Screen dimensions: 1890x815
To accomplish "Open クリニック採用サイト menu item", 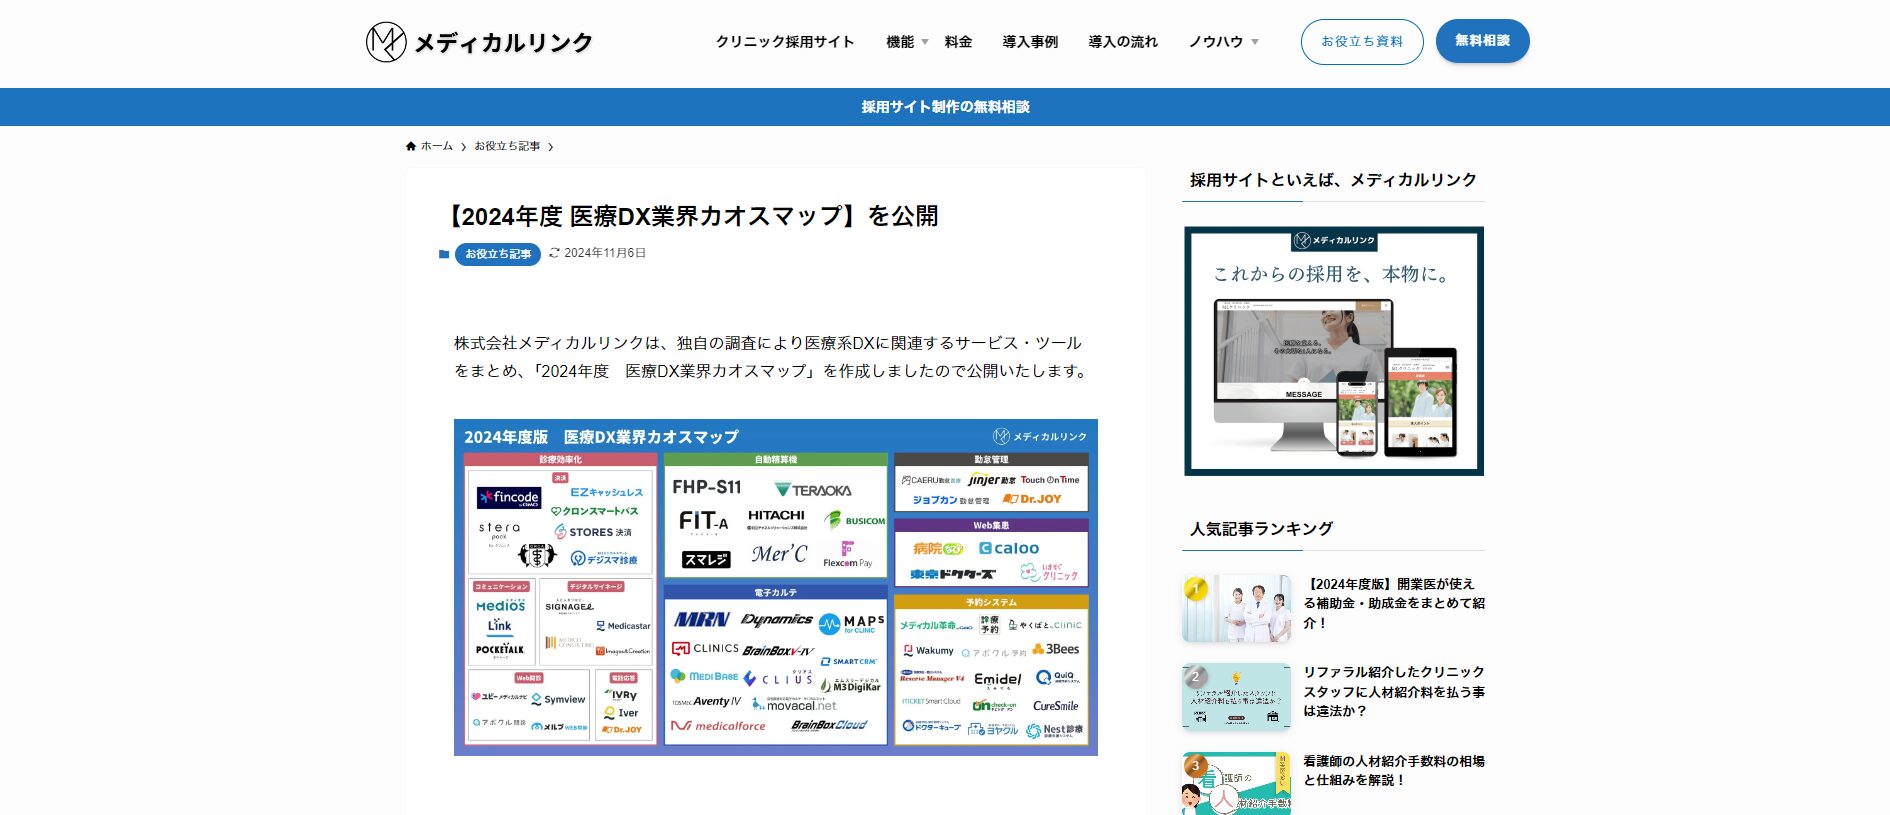I will coord(785,42).
